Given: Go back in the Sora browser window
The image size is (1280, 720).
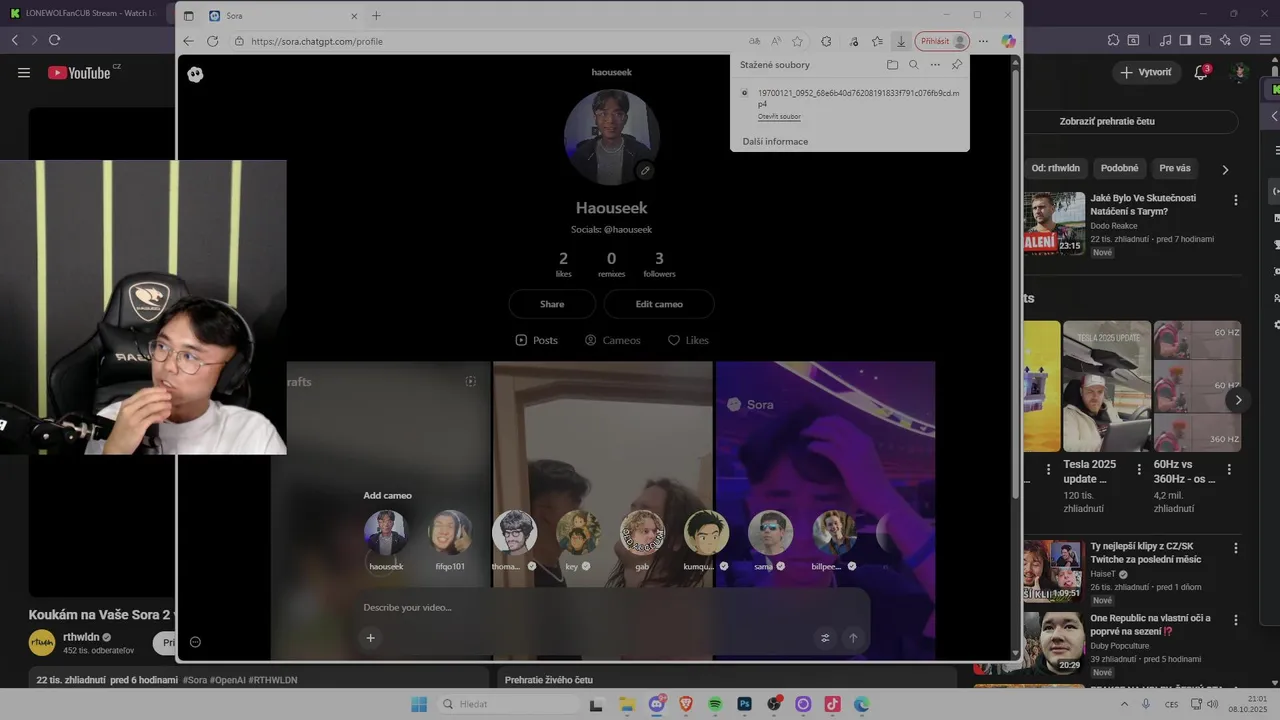Looking at the screenshot, I should pyautogui.click(x=188, y=41).
